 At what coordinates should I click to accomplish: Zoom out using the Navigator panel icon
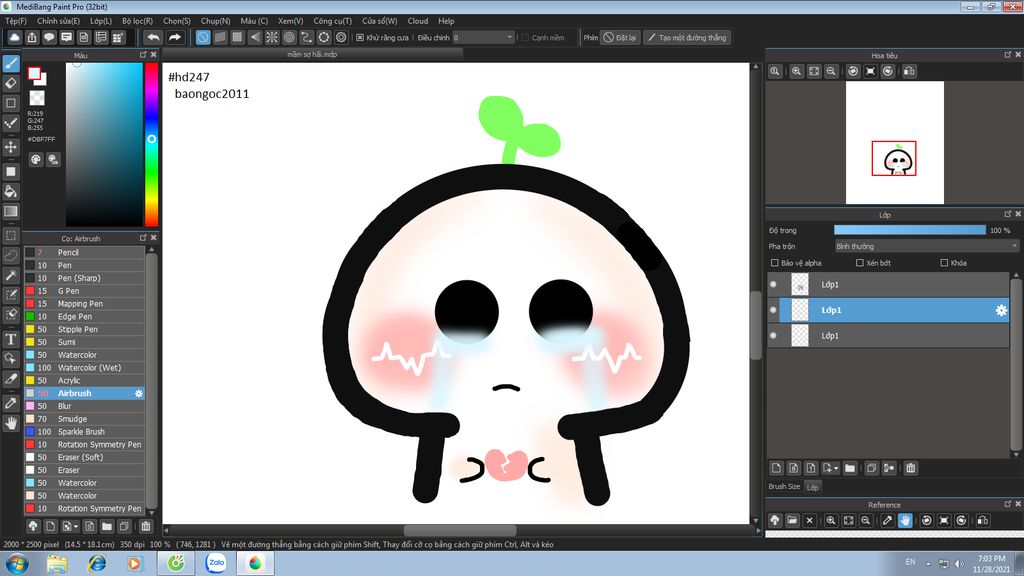pyautogui.click(x=831, y=71)
